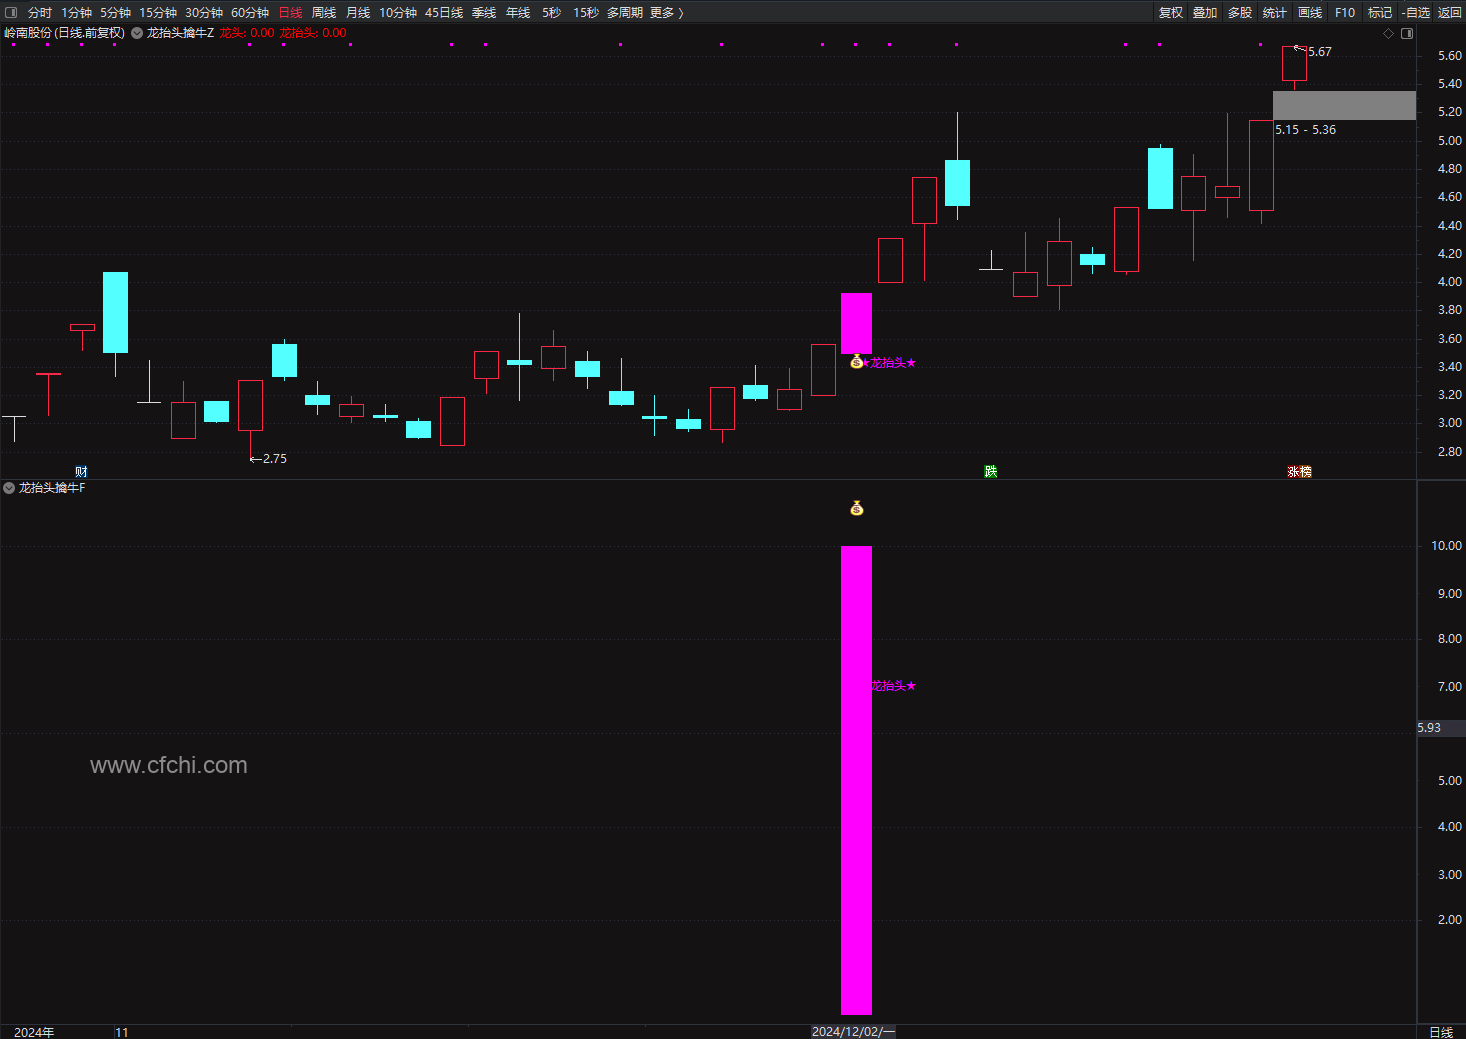Select the 1分钟 period tab
This screenshot has height=1039, width=1466.
coord(76,13)
